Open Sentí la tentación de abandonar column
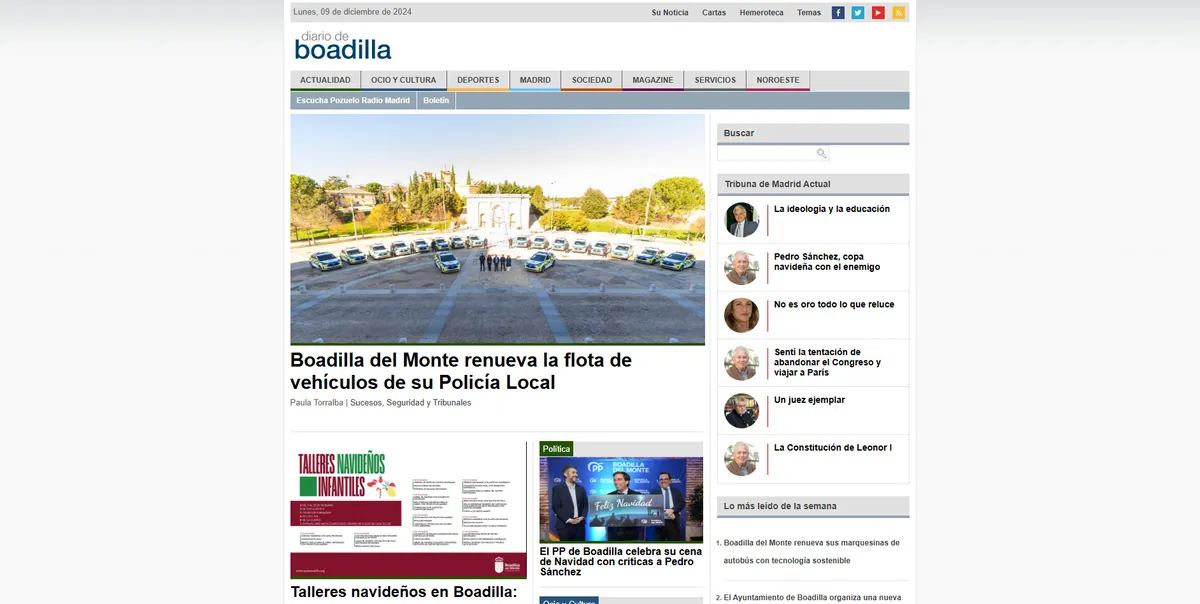Image resolution: width=1200 pixels, height=604 pixels. pyautogui.click(x=828, y=362)
